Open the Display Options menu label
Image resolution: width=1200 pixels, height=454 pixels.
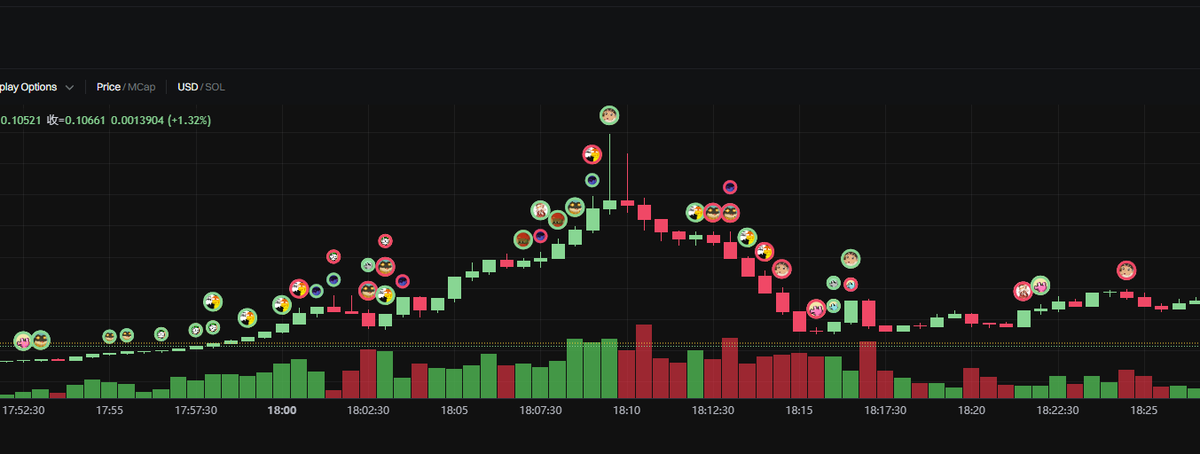28,87
